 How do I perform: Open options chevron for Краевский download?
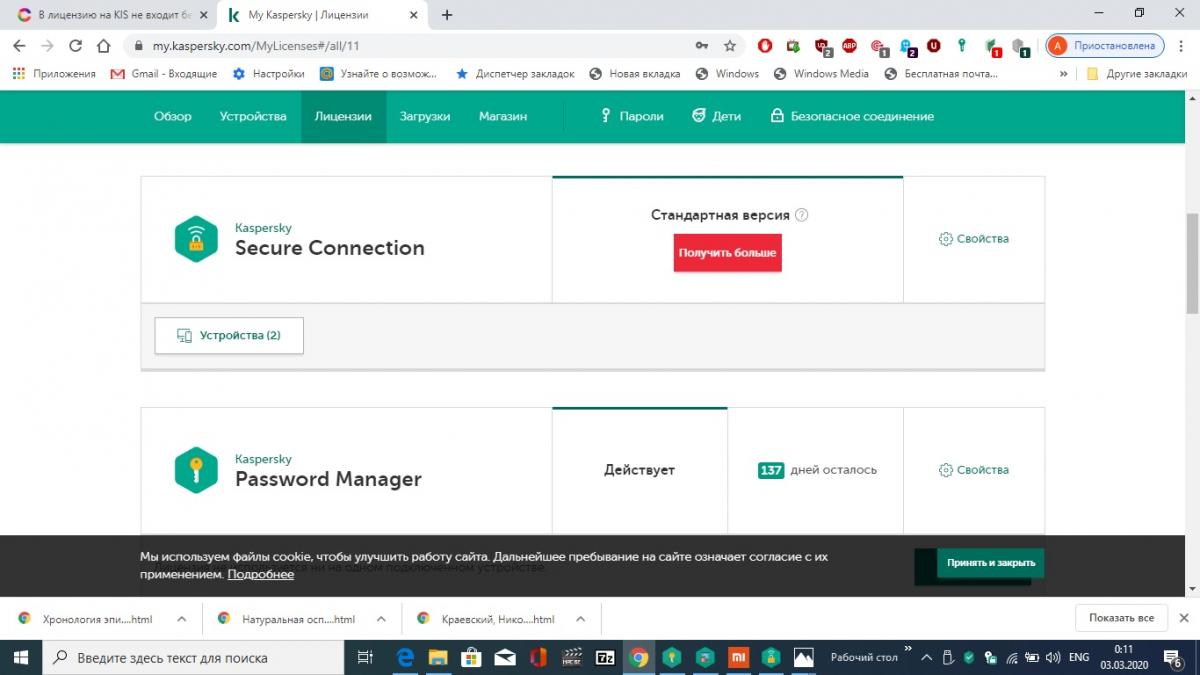point(581,619)
